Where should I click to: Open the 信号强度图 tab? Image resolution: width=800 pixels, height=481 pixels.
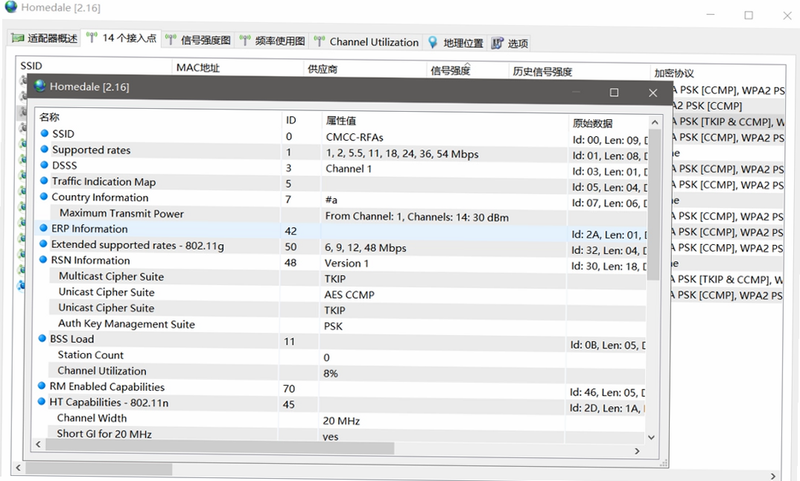[x=198, y=40]
